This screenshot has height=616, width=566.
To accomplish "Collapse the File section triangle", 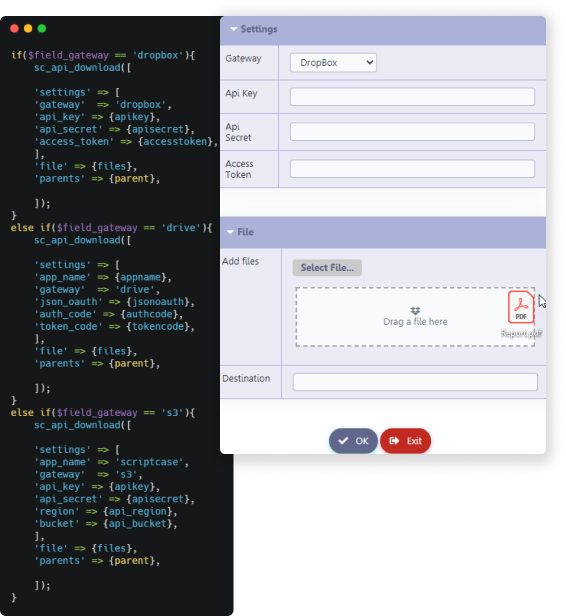I will (x=230, y=232).
